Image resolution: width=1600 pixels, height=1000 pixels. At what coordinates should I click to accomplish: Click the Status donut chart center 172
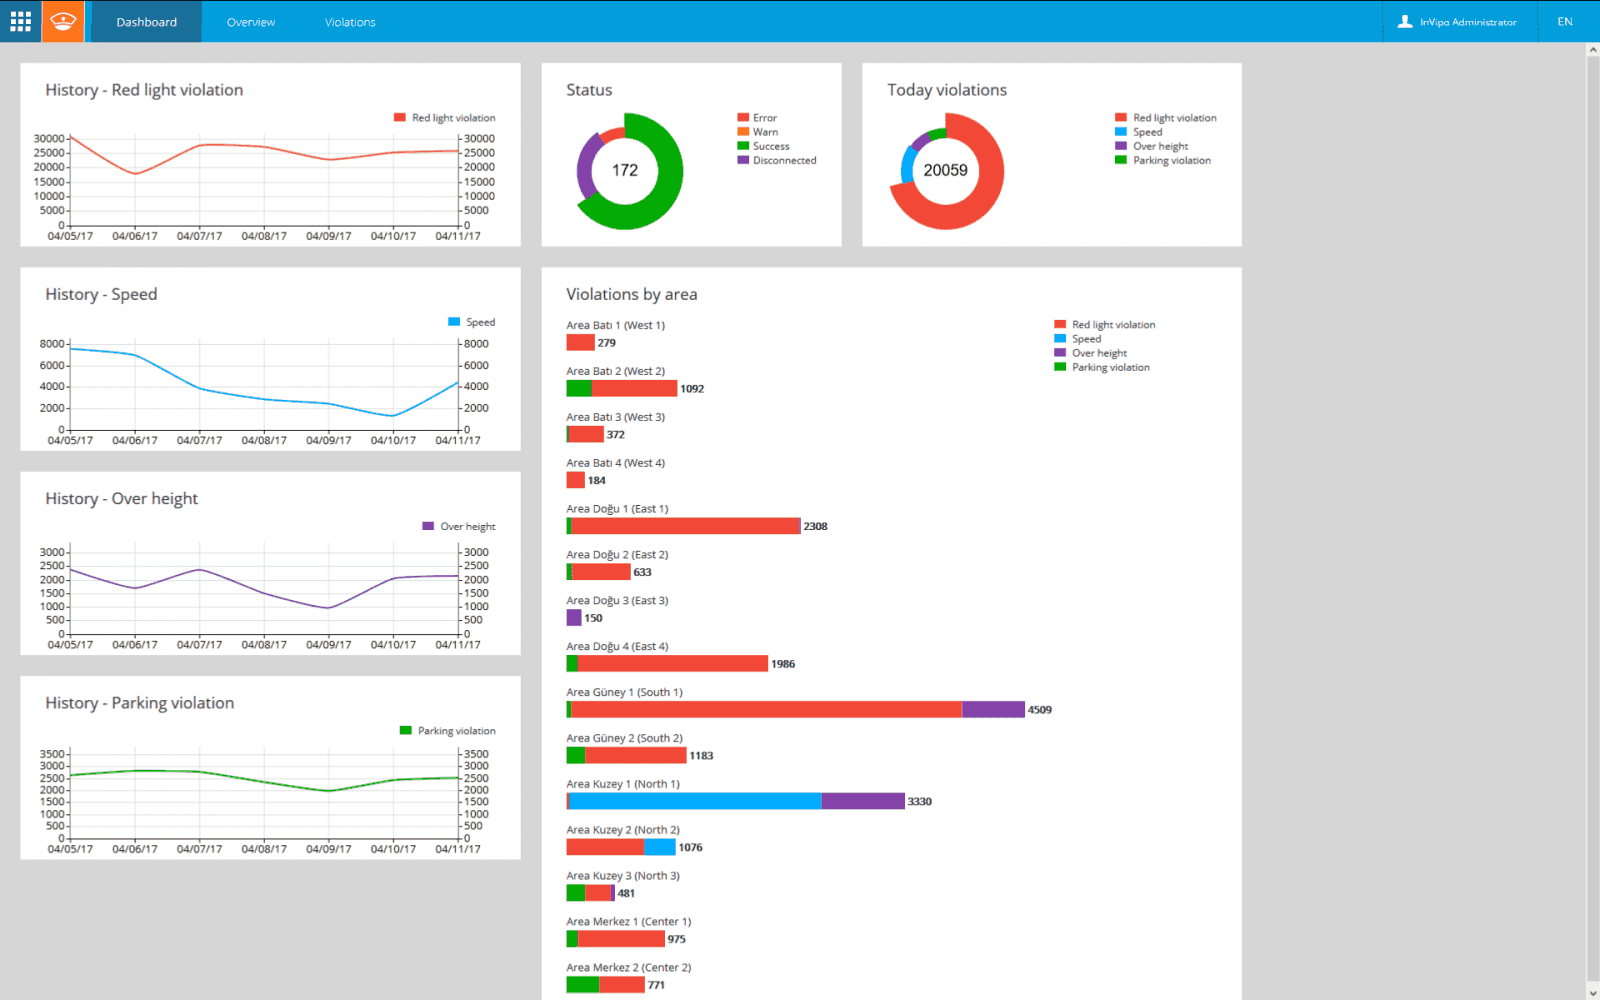[625, 170]
